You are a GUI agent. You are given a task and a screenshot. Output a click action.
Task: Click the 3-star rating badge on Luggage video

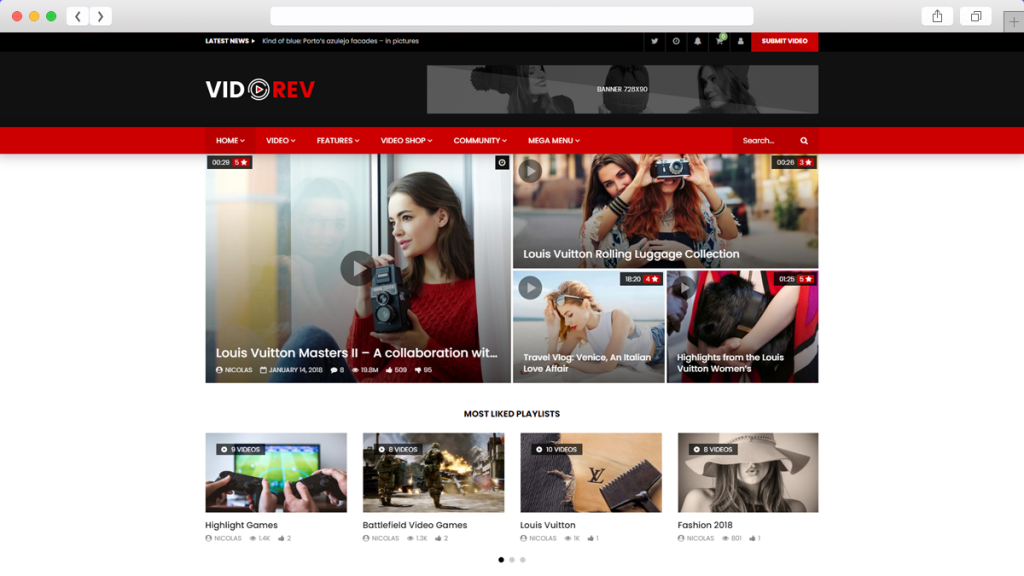805,163
